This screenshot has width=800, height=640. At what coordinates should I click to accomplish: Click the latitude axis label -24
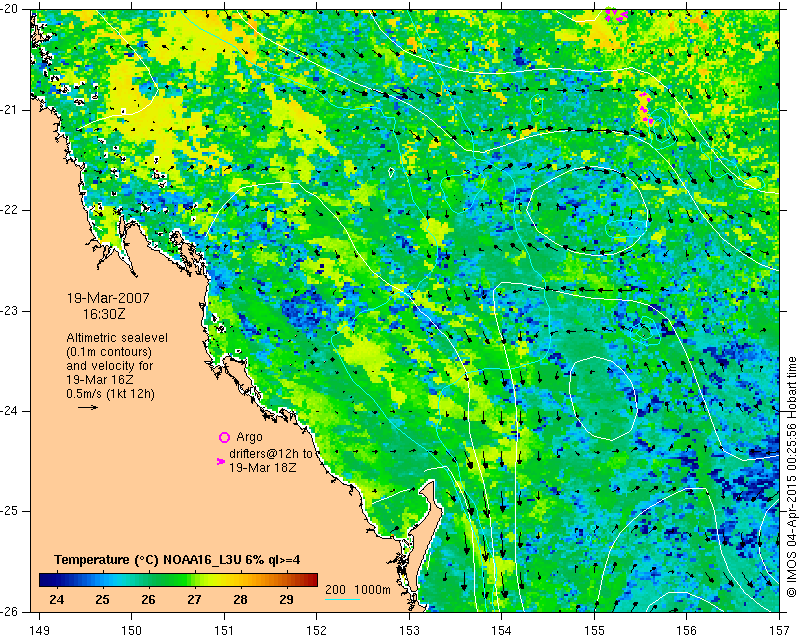[10, 411]
